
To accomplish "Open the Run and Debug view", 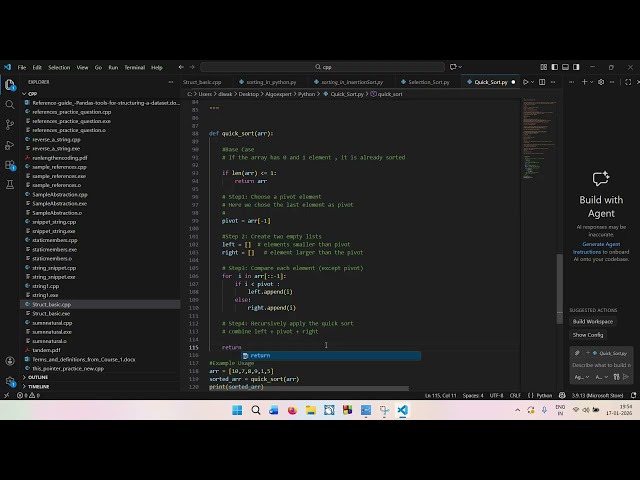I will click(10, 145).
